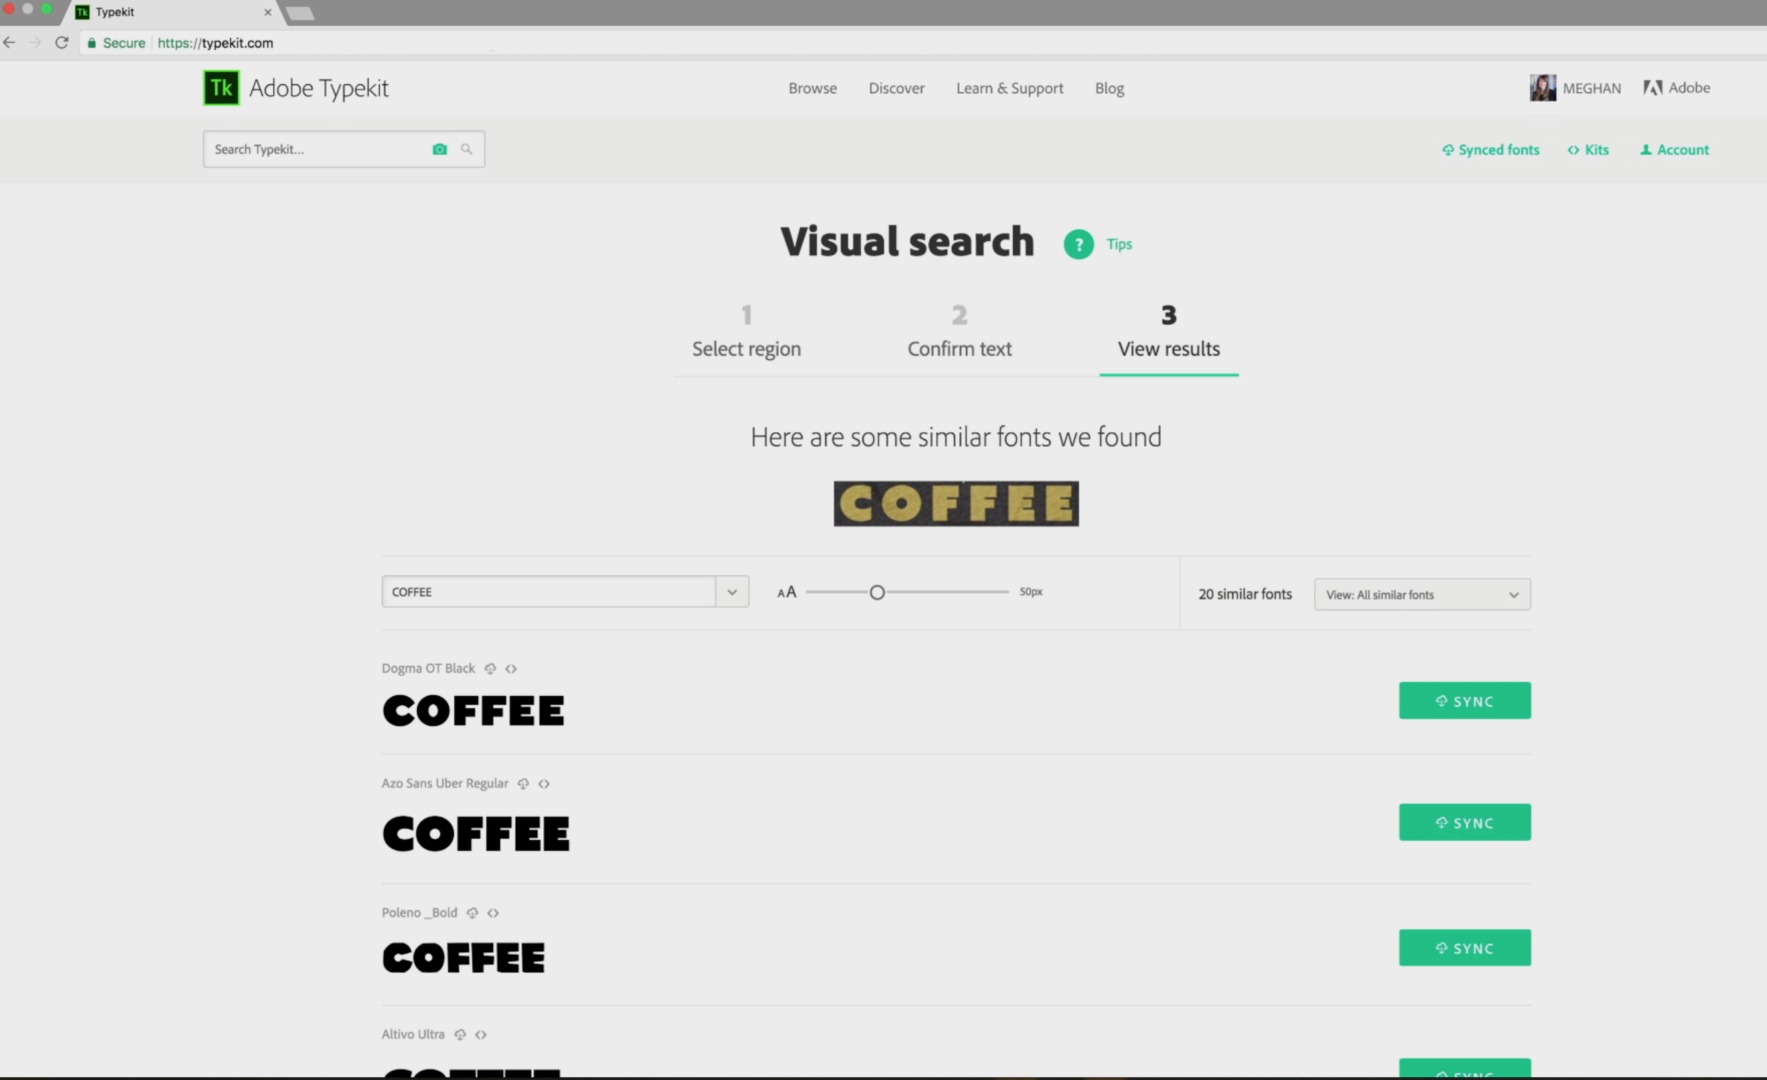Open Synced fonts link
This screenshot has height=1080, width=1767.
[1490, 150]
